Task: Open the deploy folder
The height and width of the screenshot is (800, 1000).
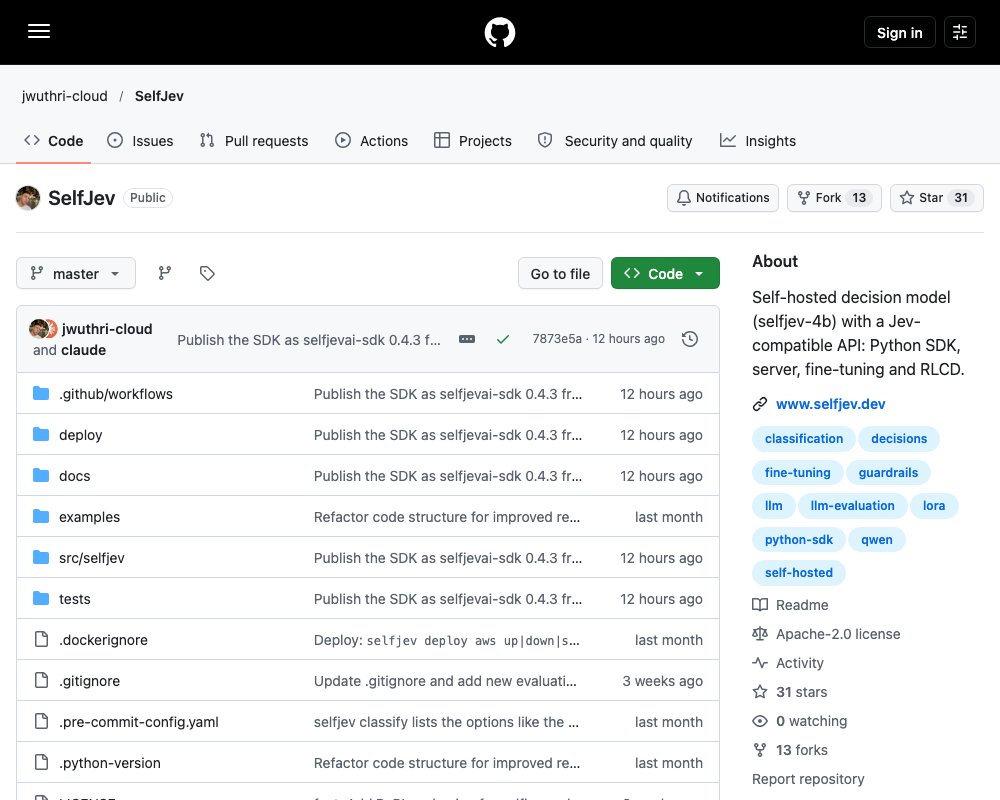Action: 80,435
